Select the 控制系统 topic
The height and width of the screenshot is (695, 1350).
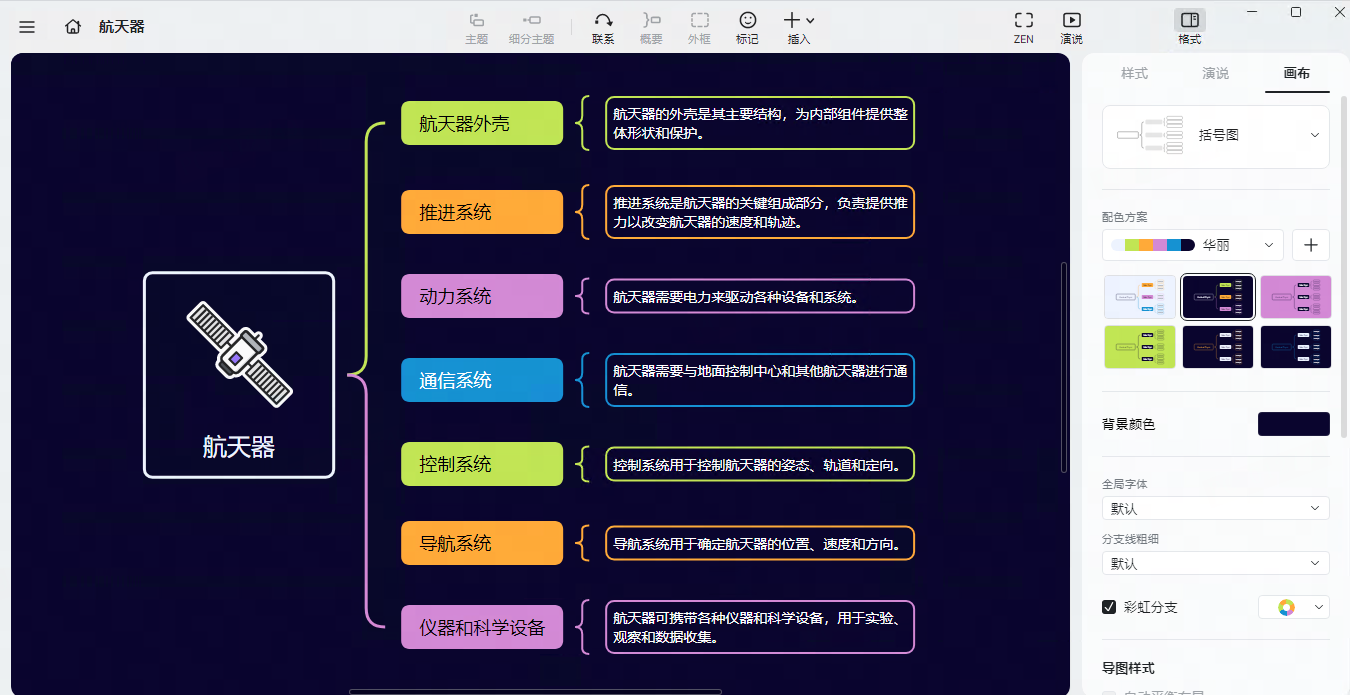click(482, 464)
